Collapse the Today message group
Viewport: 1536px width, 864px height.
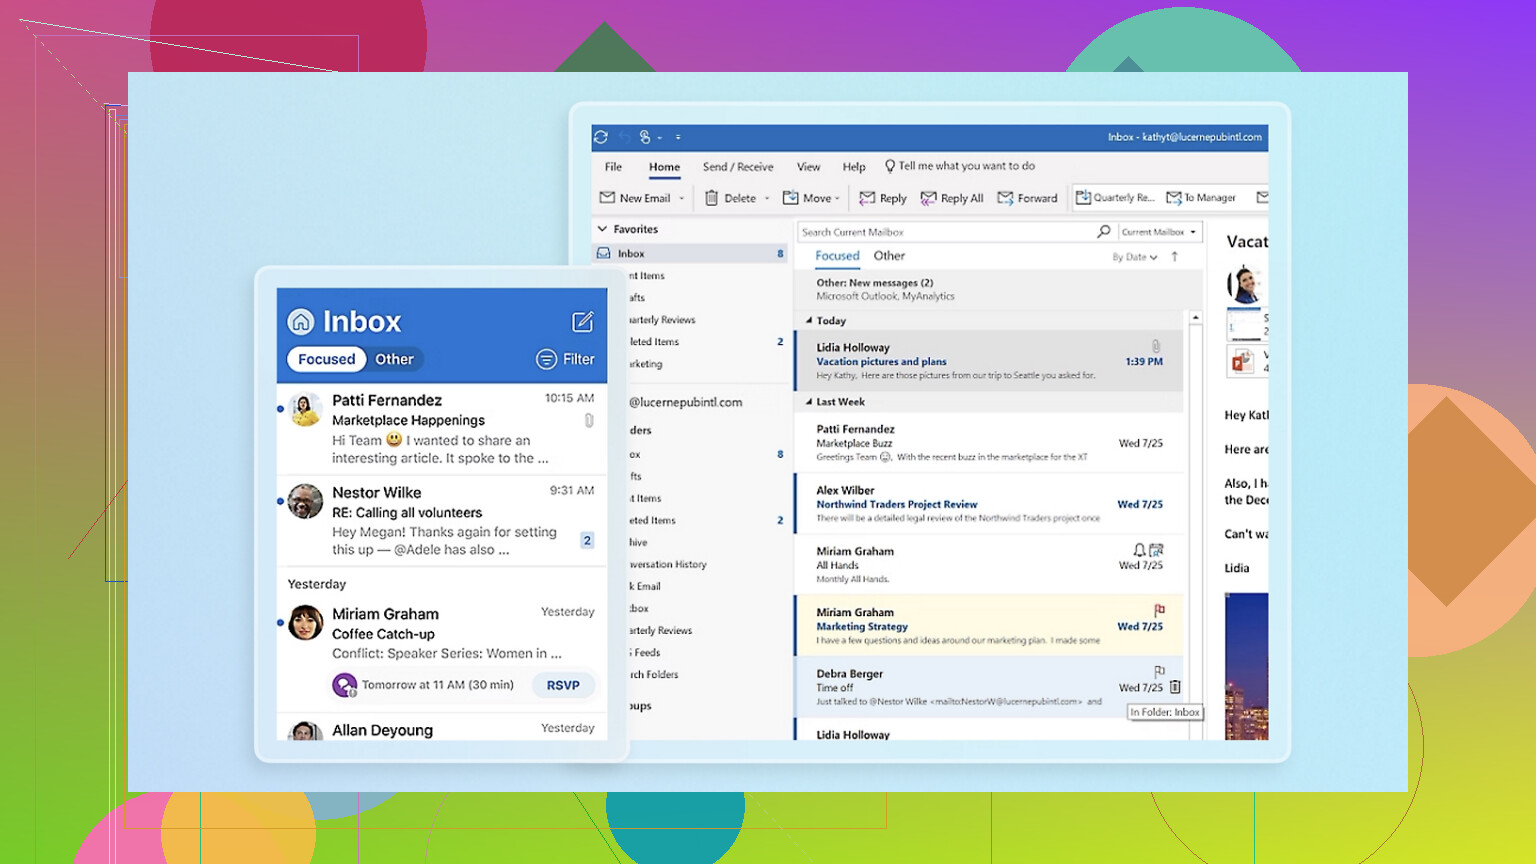point(809,321)
